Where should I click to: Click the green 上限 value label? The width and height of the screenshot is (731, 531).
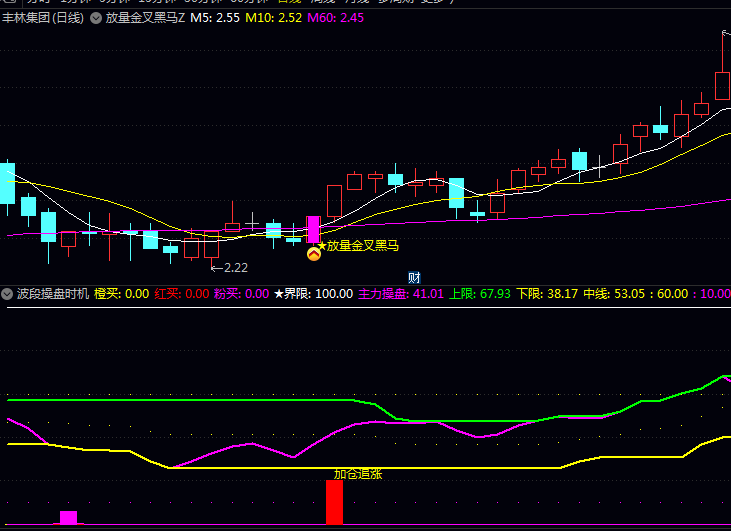[x=479, y=294]
